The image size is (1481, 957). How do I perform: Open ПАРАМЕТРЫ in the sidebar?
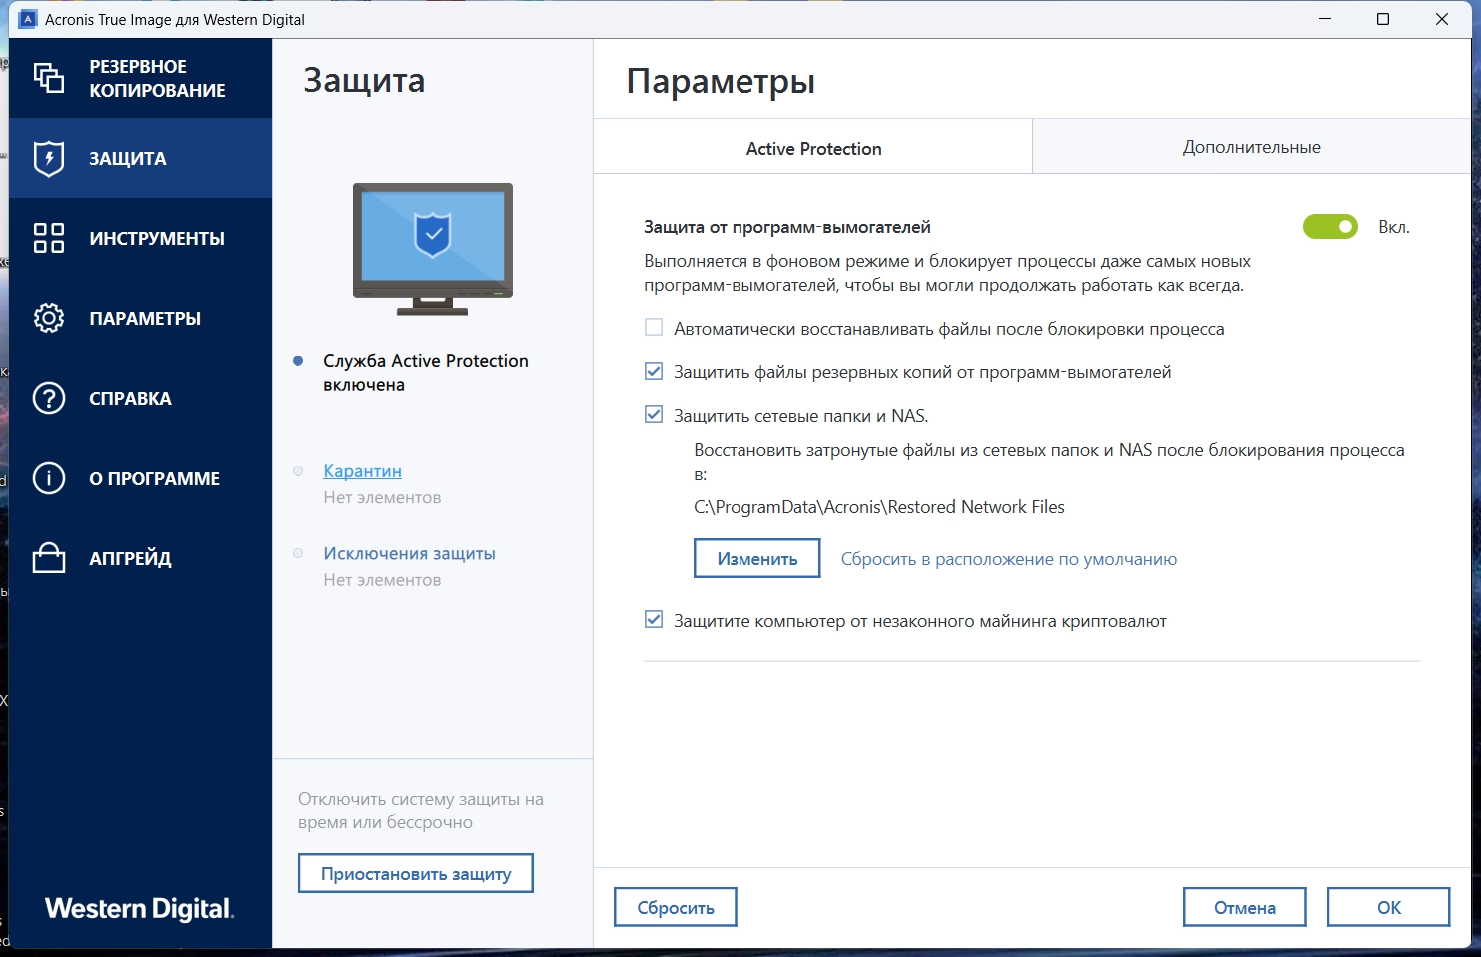[x=140, y=318]
